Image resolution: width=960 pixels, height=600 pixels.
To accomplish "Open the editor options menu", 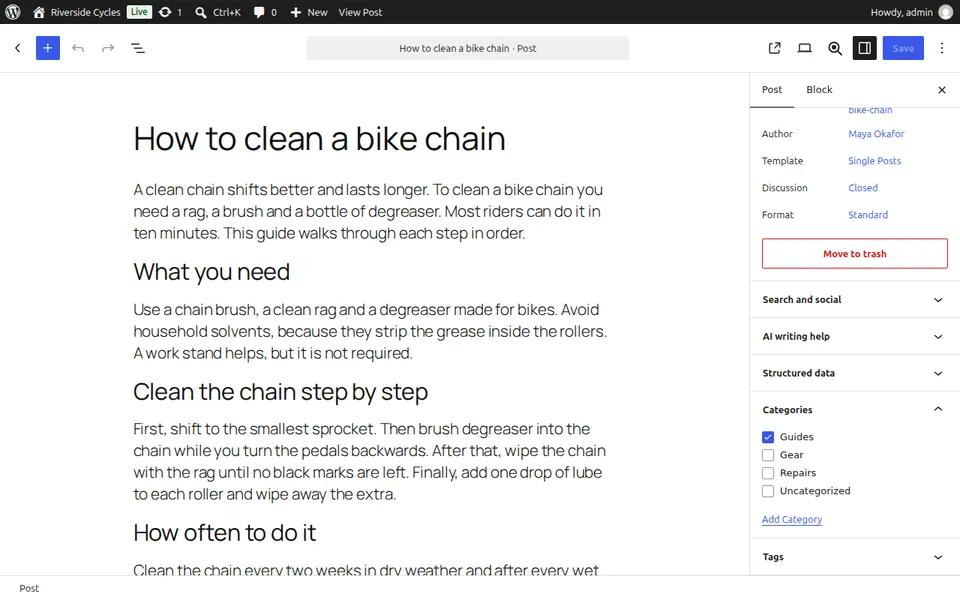I will click(942, 48).
